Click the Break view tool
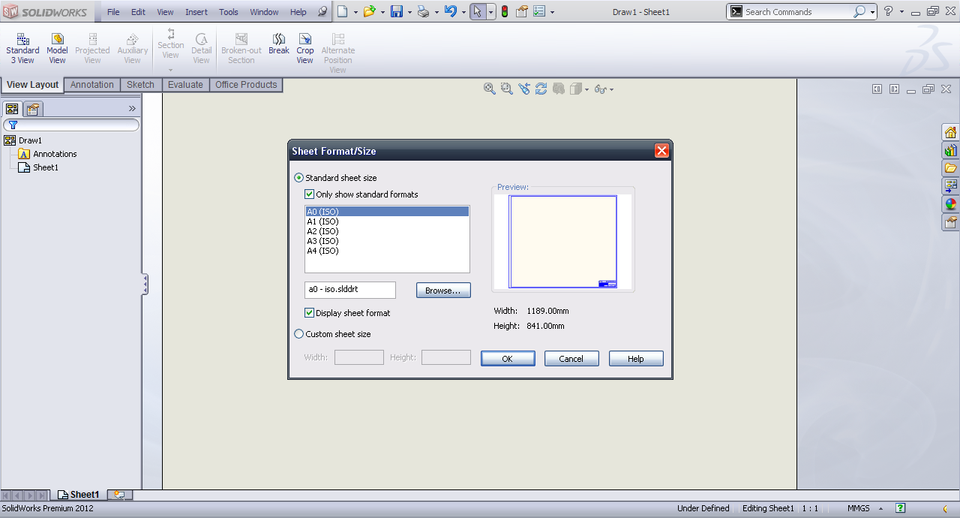This screenshot has height=518, width=960. pos(278,44)
